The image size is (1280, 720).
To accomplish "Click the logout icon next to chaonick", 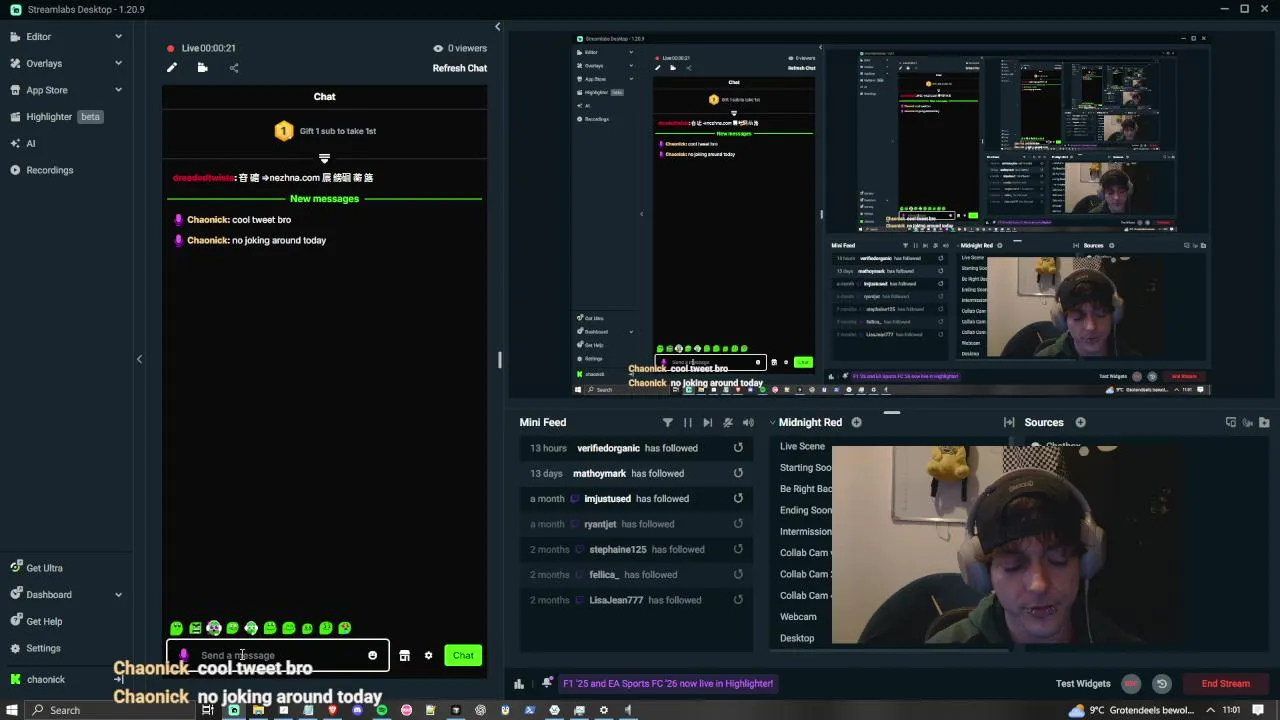I will [118, 679].
